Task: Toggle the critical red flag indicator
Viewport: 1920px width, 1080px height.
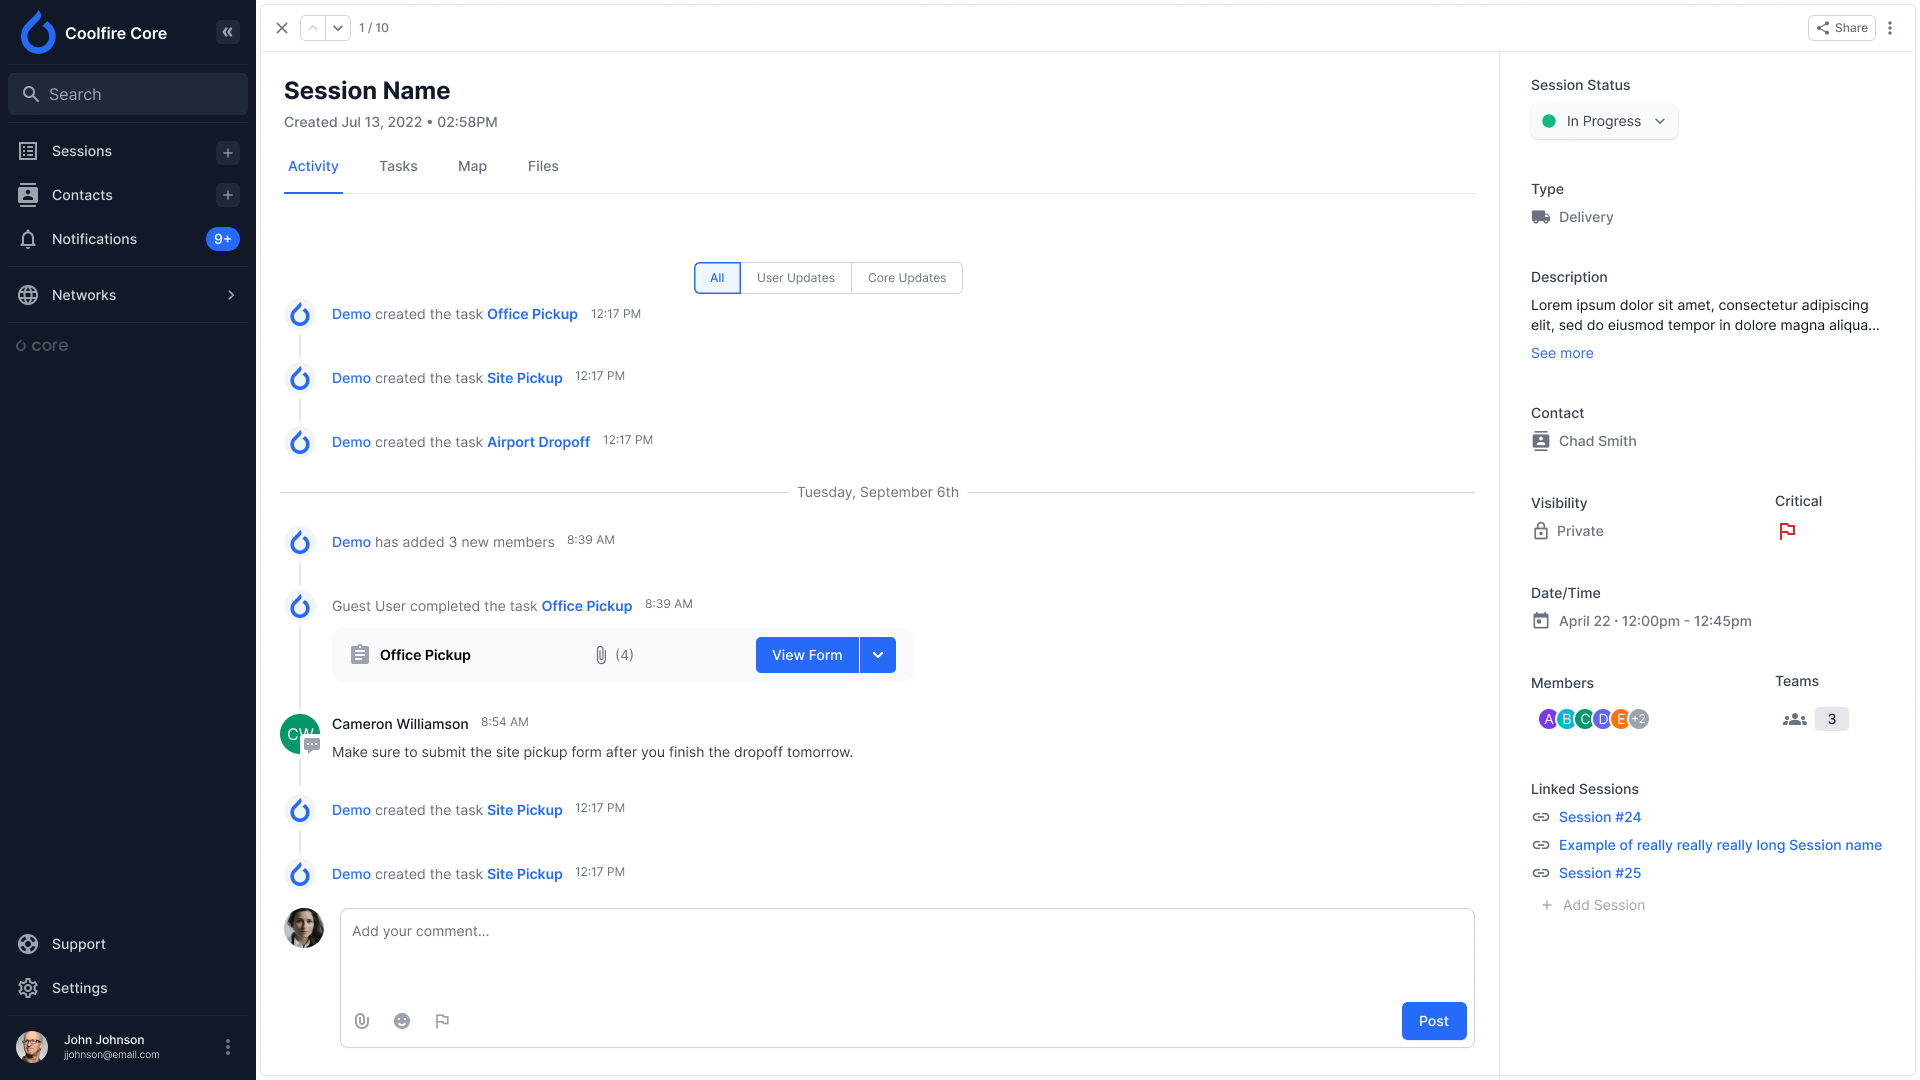Action: tap(1788, 531)
